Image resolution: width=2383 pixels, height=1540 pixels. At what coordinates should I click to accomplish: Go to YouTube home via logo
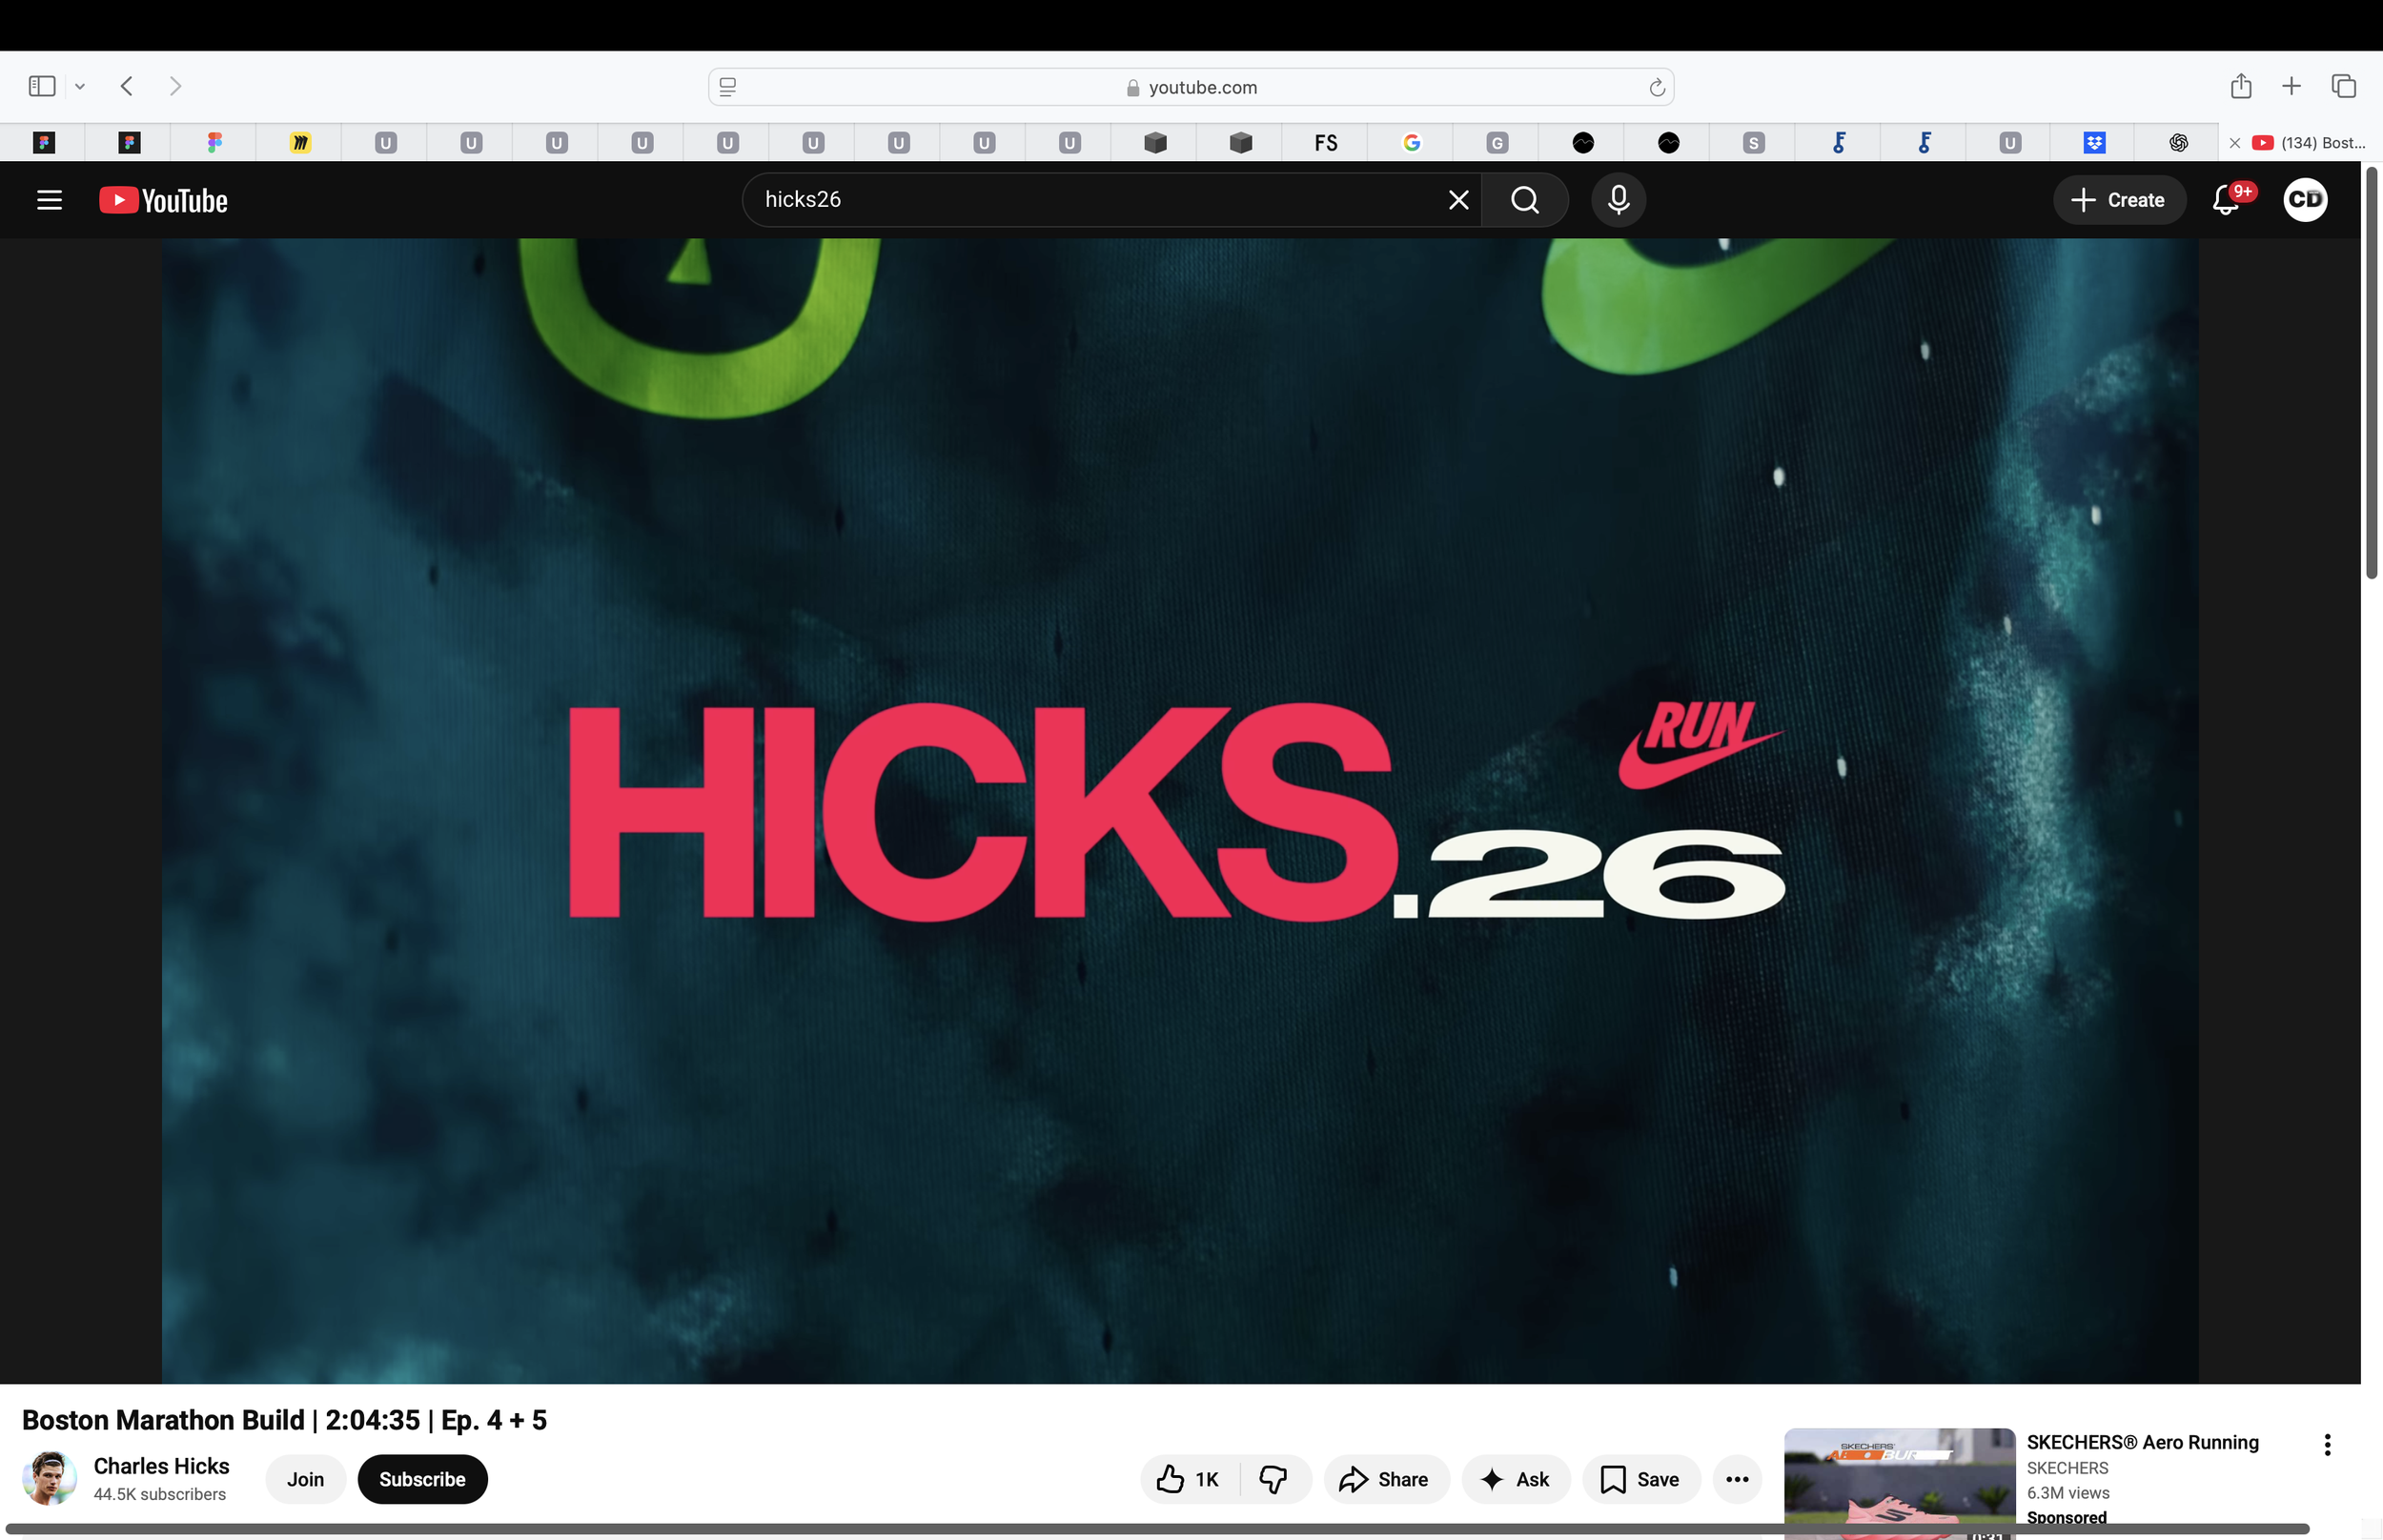164,200
